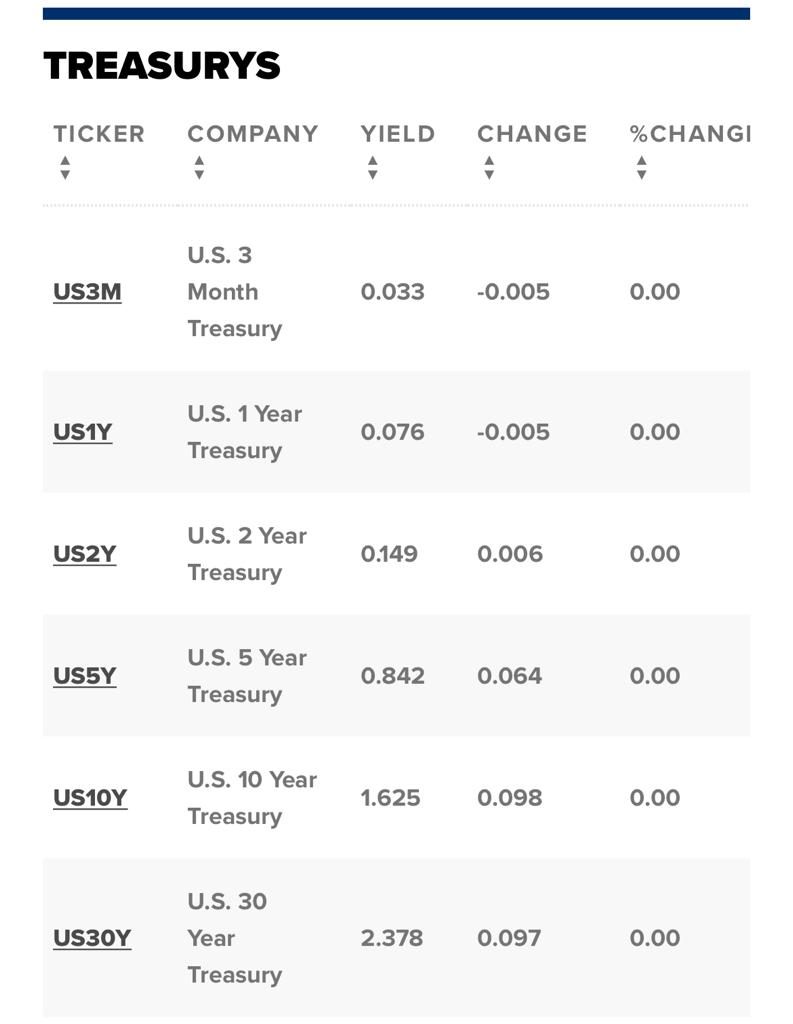This screenshot has height=1024, width=793.
Task: Click the 2.378 yield for the 30 Year Treasury
Action: pyautogui.click(x=392, y=938)
